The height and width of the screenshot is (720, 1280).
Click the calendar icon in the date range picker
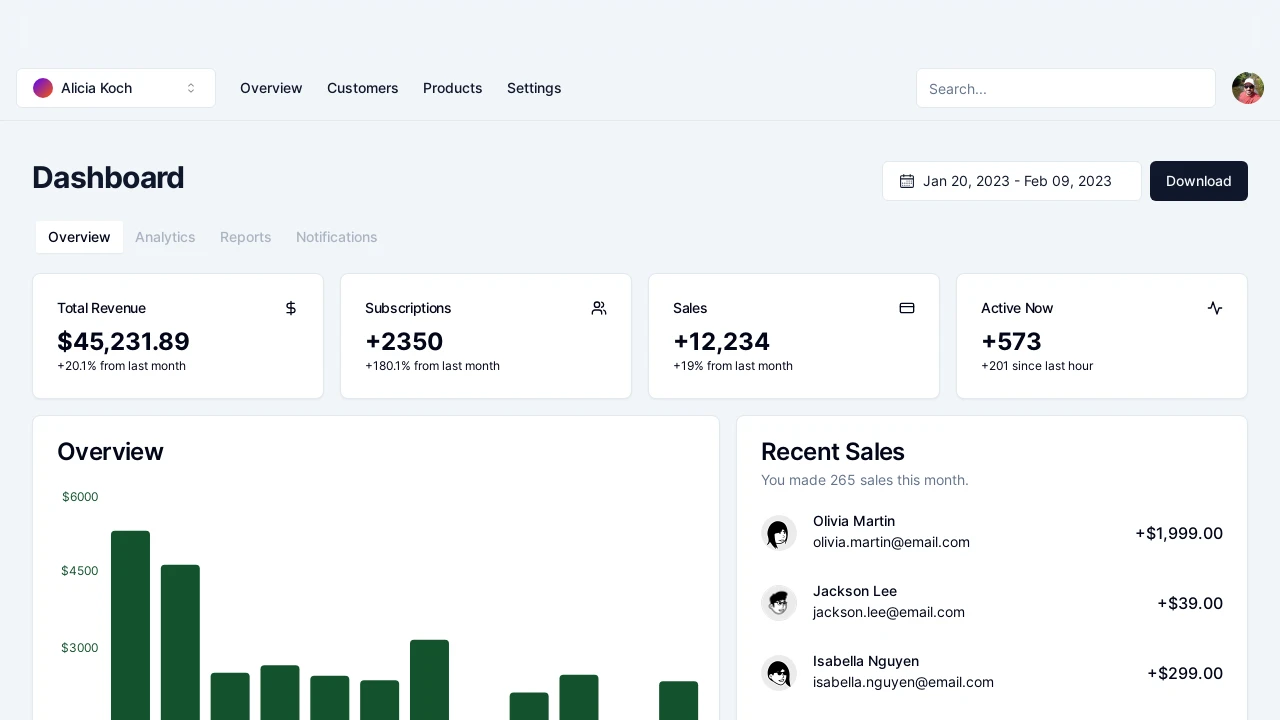(x=907, y=181)
